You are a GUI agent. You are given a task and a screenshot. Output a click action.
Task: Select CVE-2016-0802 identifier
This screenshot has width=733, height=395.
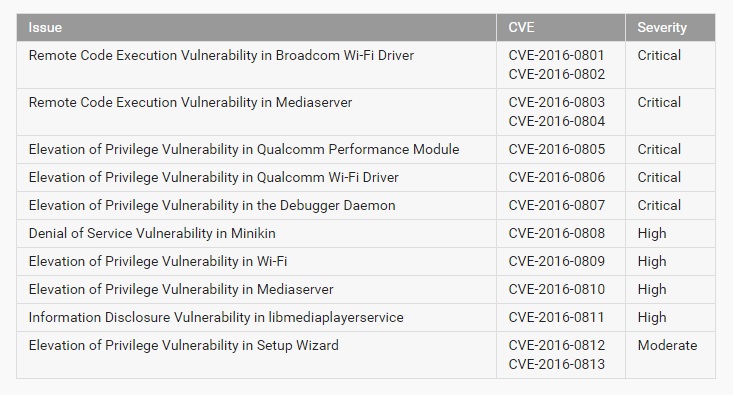tap(556, 74)
